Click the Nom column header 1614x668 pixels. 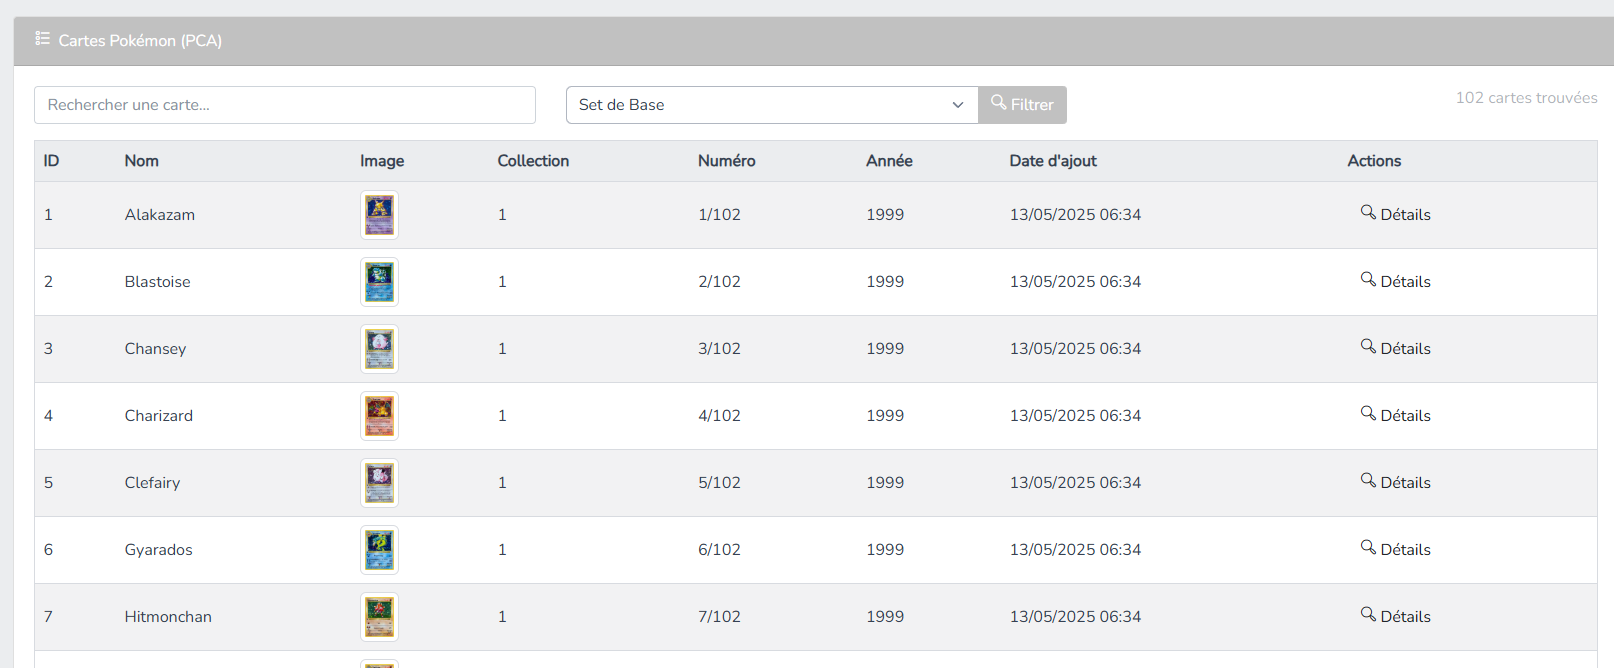point(141,161)
